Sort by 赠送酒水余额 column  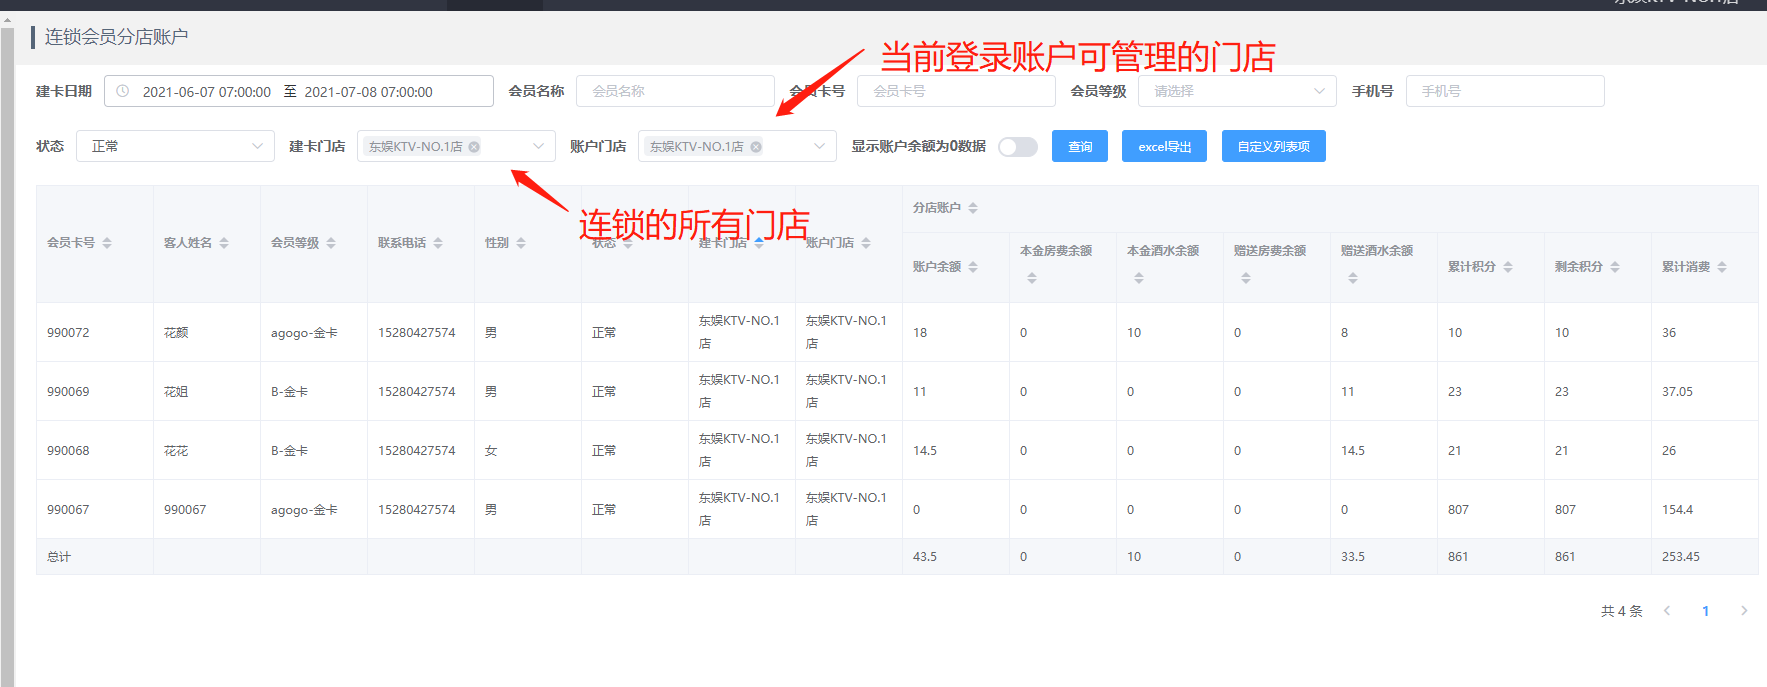(1353, 278)
